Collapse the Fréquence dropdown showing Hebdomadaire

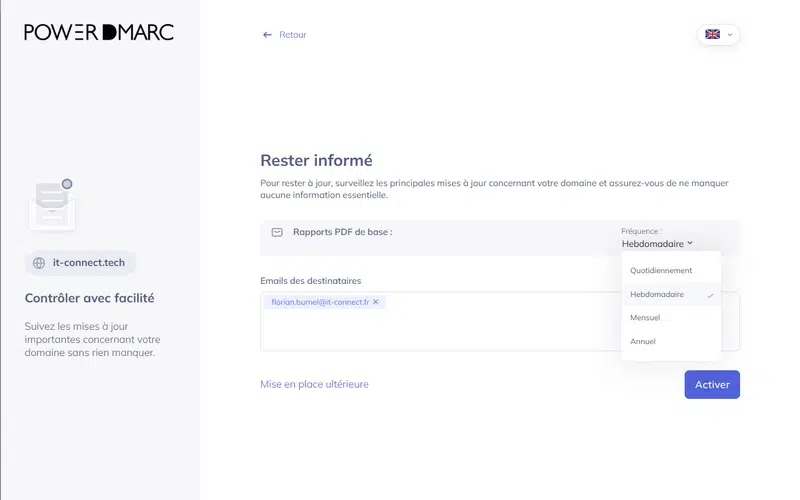[657, 243]
